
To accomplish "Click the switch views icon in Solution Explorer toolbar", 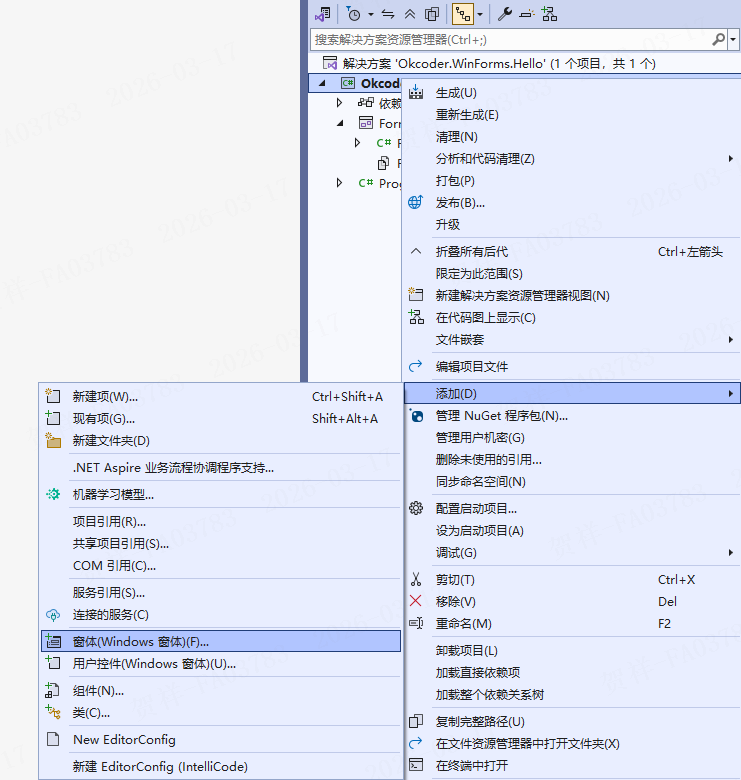I will click(323, 14).
